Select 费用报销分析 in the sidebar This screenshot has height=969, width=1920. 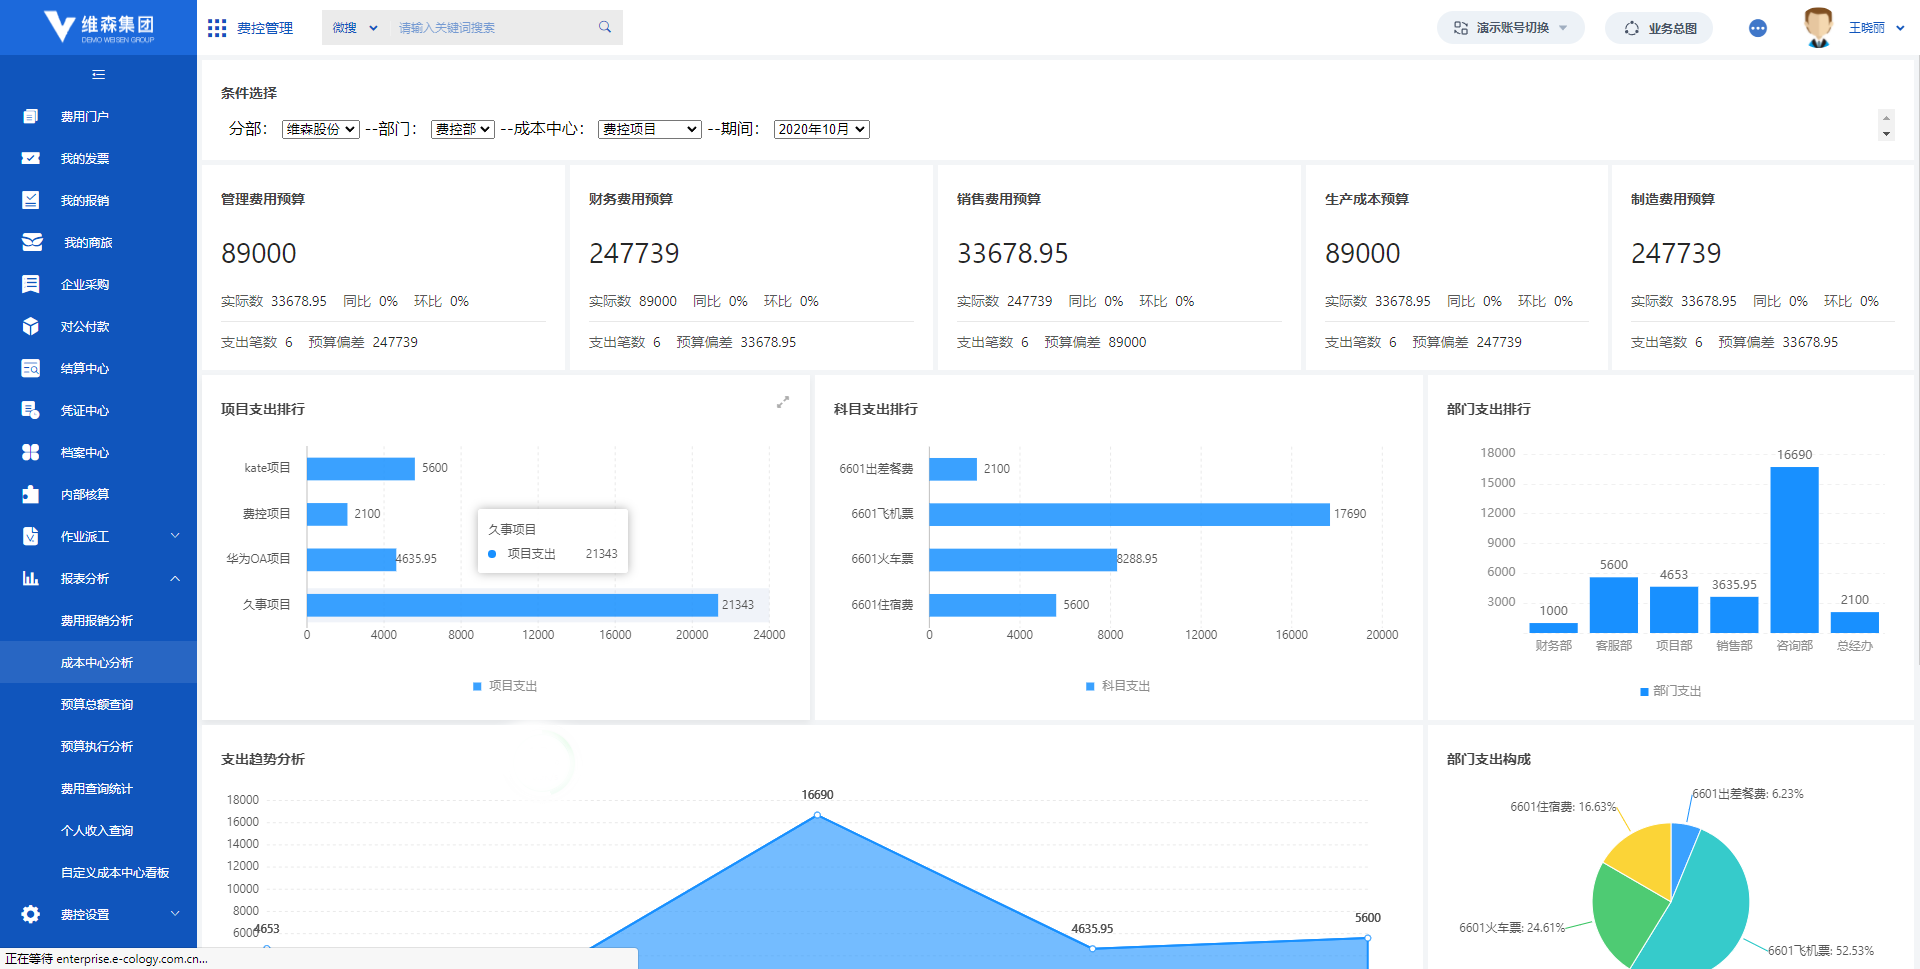[97, 620]
